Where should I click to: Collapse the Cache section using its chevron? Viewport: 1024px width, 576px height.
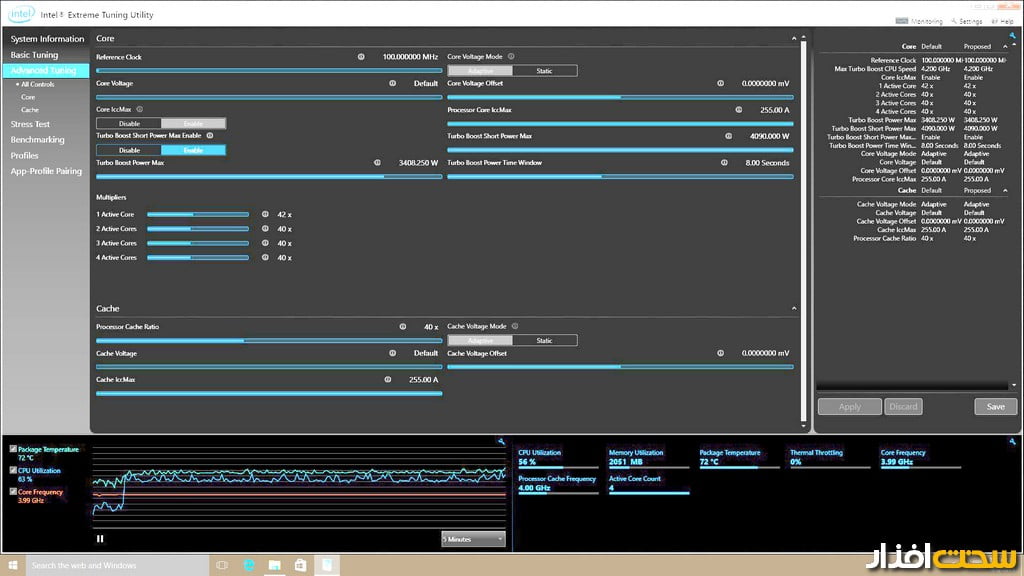pos(794,309)
